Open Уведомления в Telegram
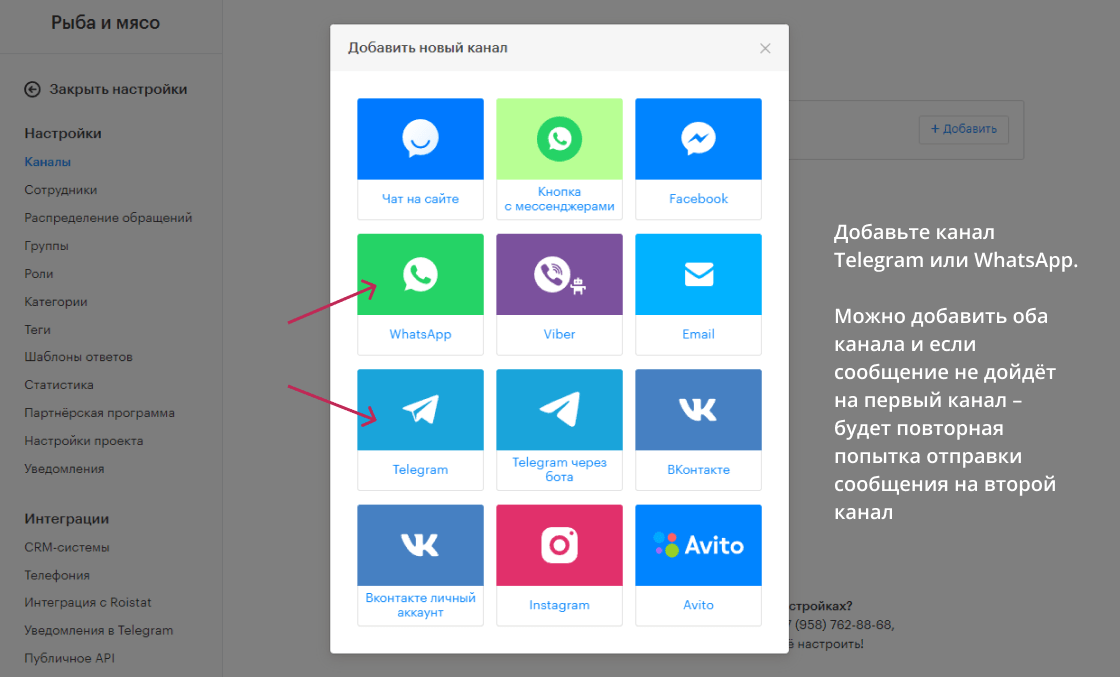 (x=99, y=631)
